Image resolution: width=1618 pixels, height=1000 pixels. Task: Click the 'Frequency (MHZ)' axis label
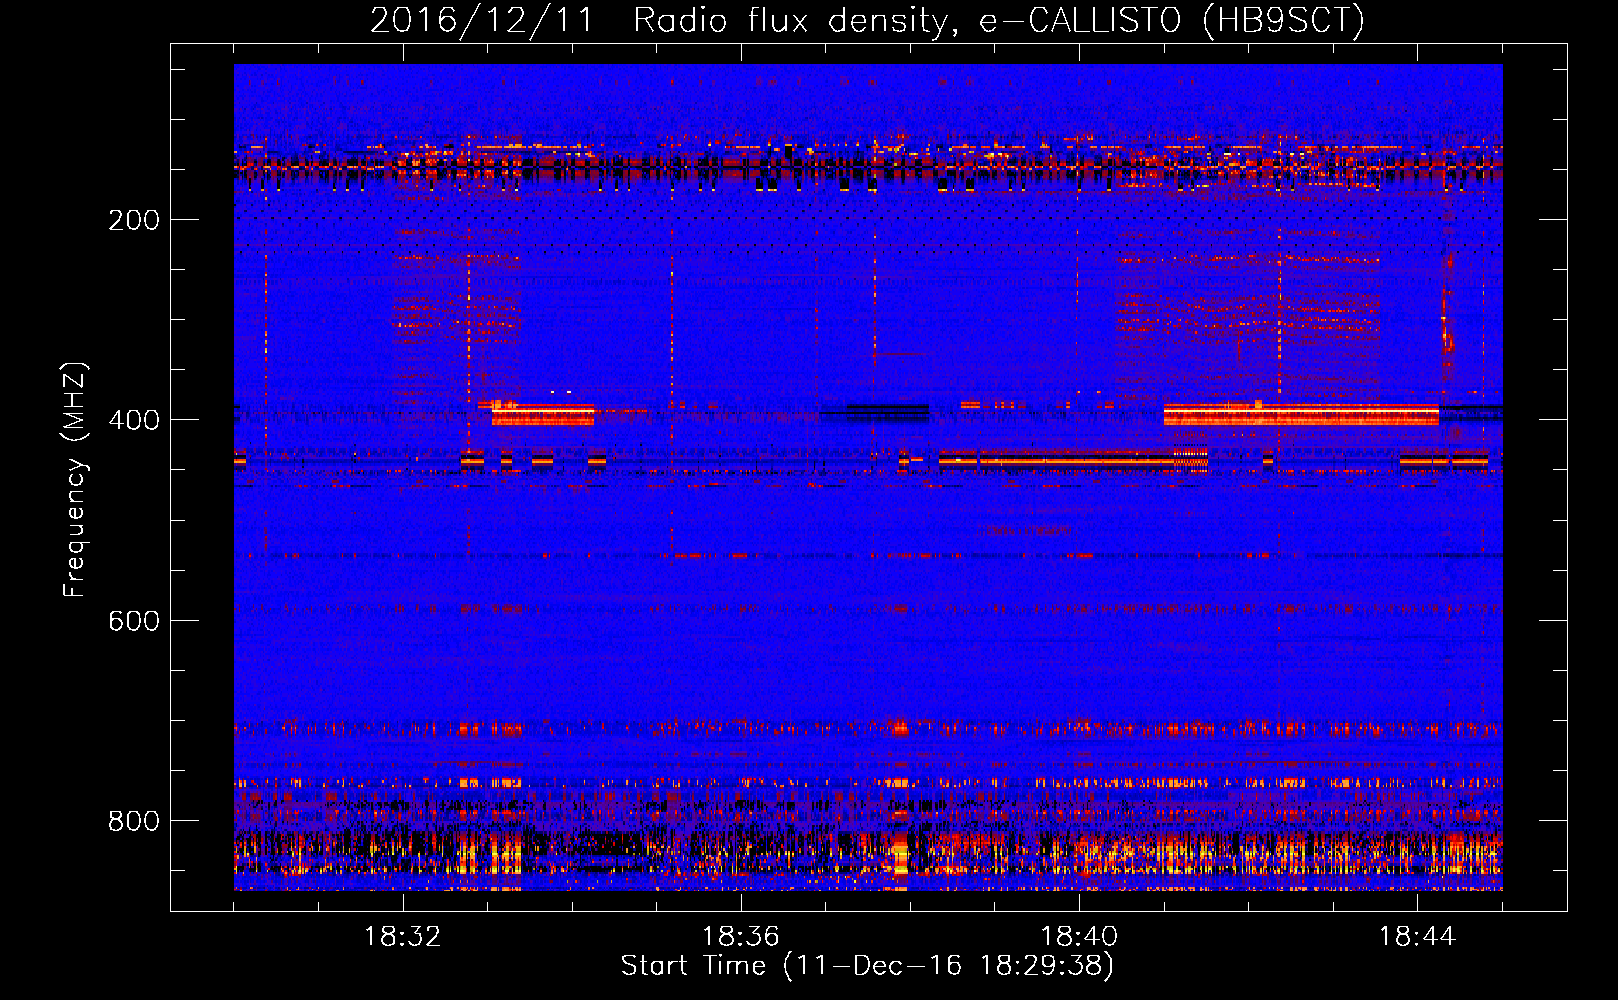(75, 480)
